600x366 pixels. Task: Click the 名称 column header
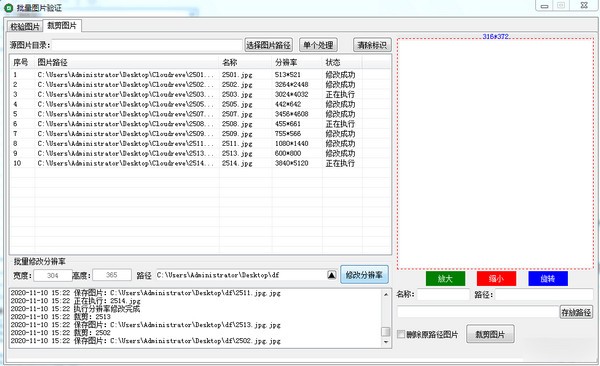pos(246,62)
